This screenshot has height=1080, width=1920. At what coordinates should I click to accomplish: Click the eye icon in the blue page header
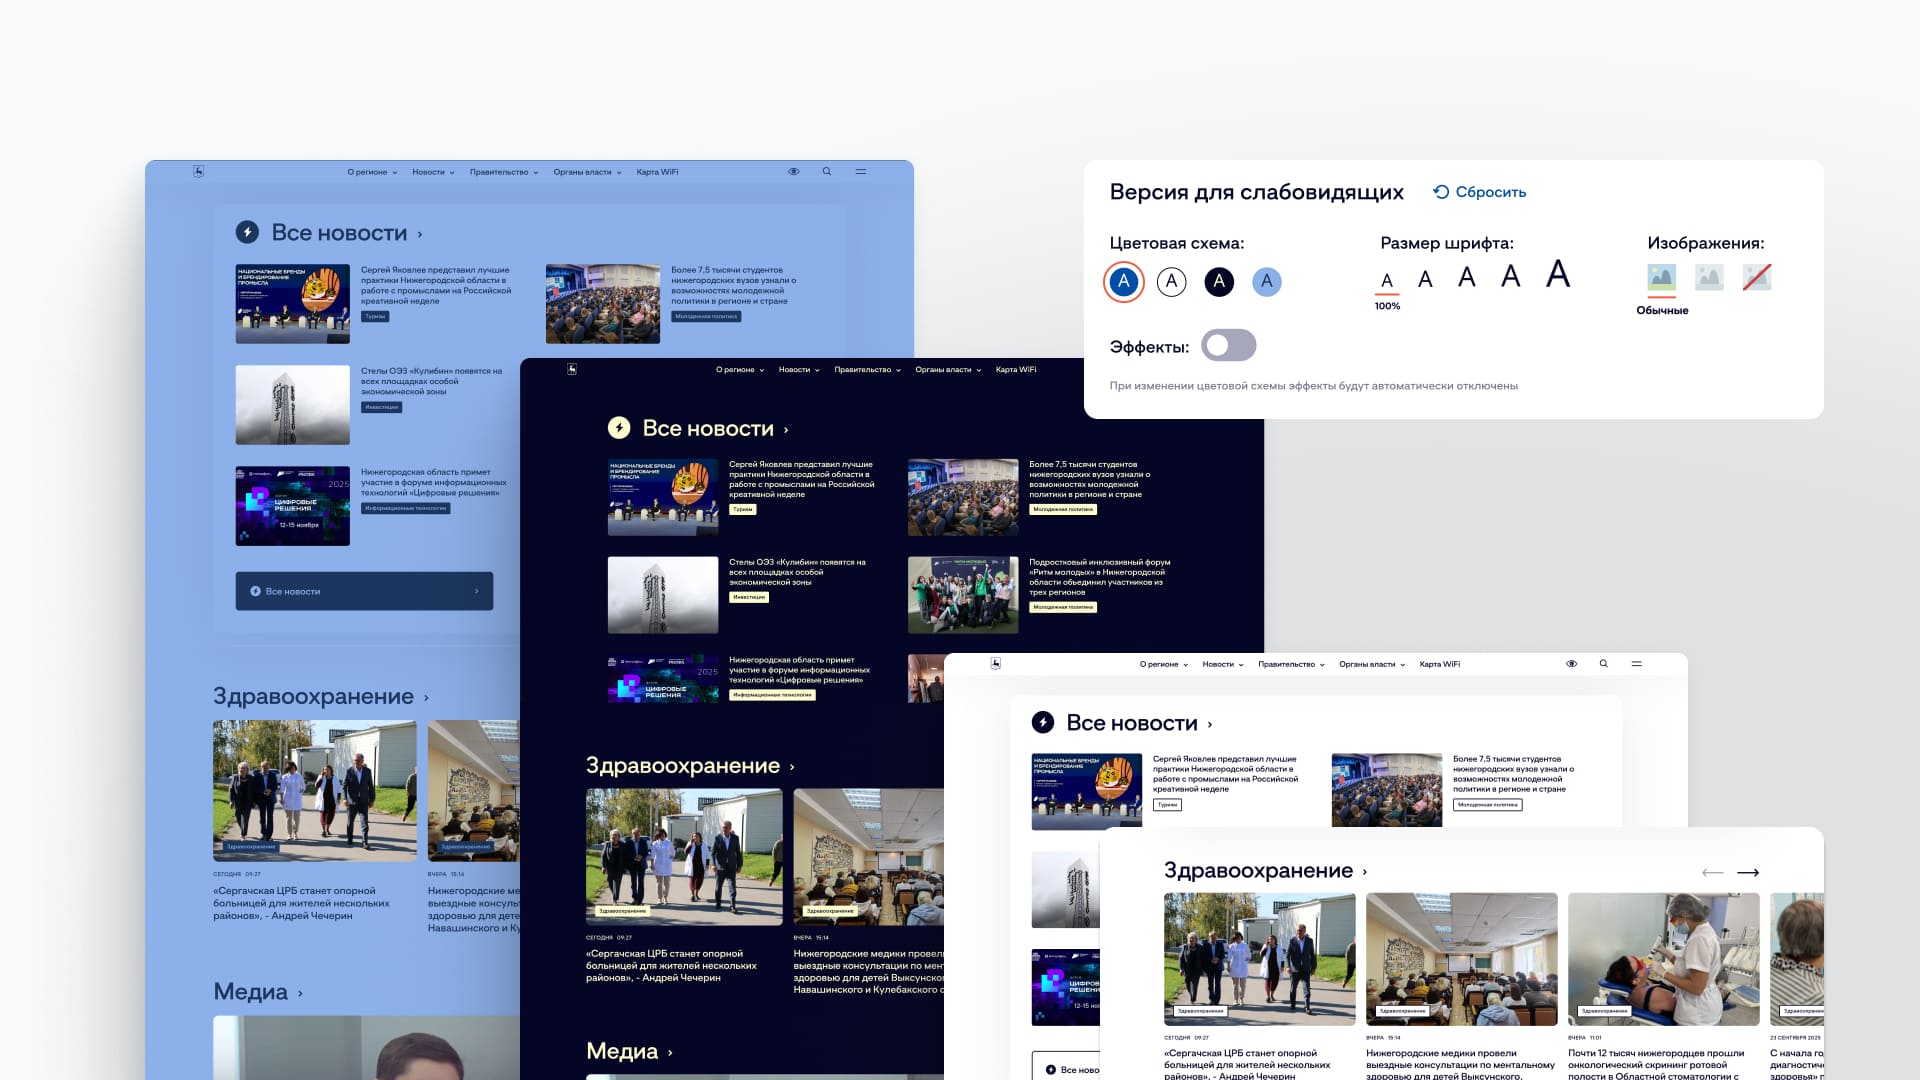(x=794, y=172)
